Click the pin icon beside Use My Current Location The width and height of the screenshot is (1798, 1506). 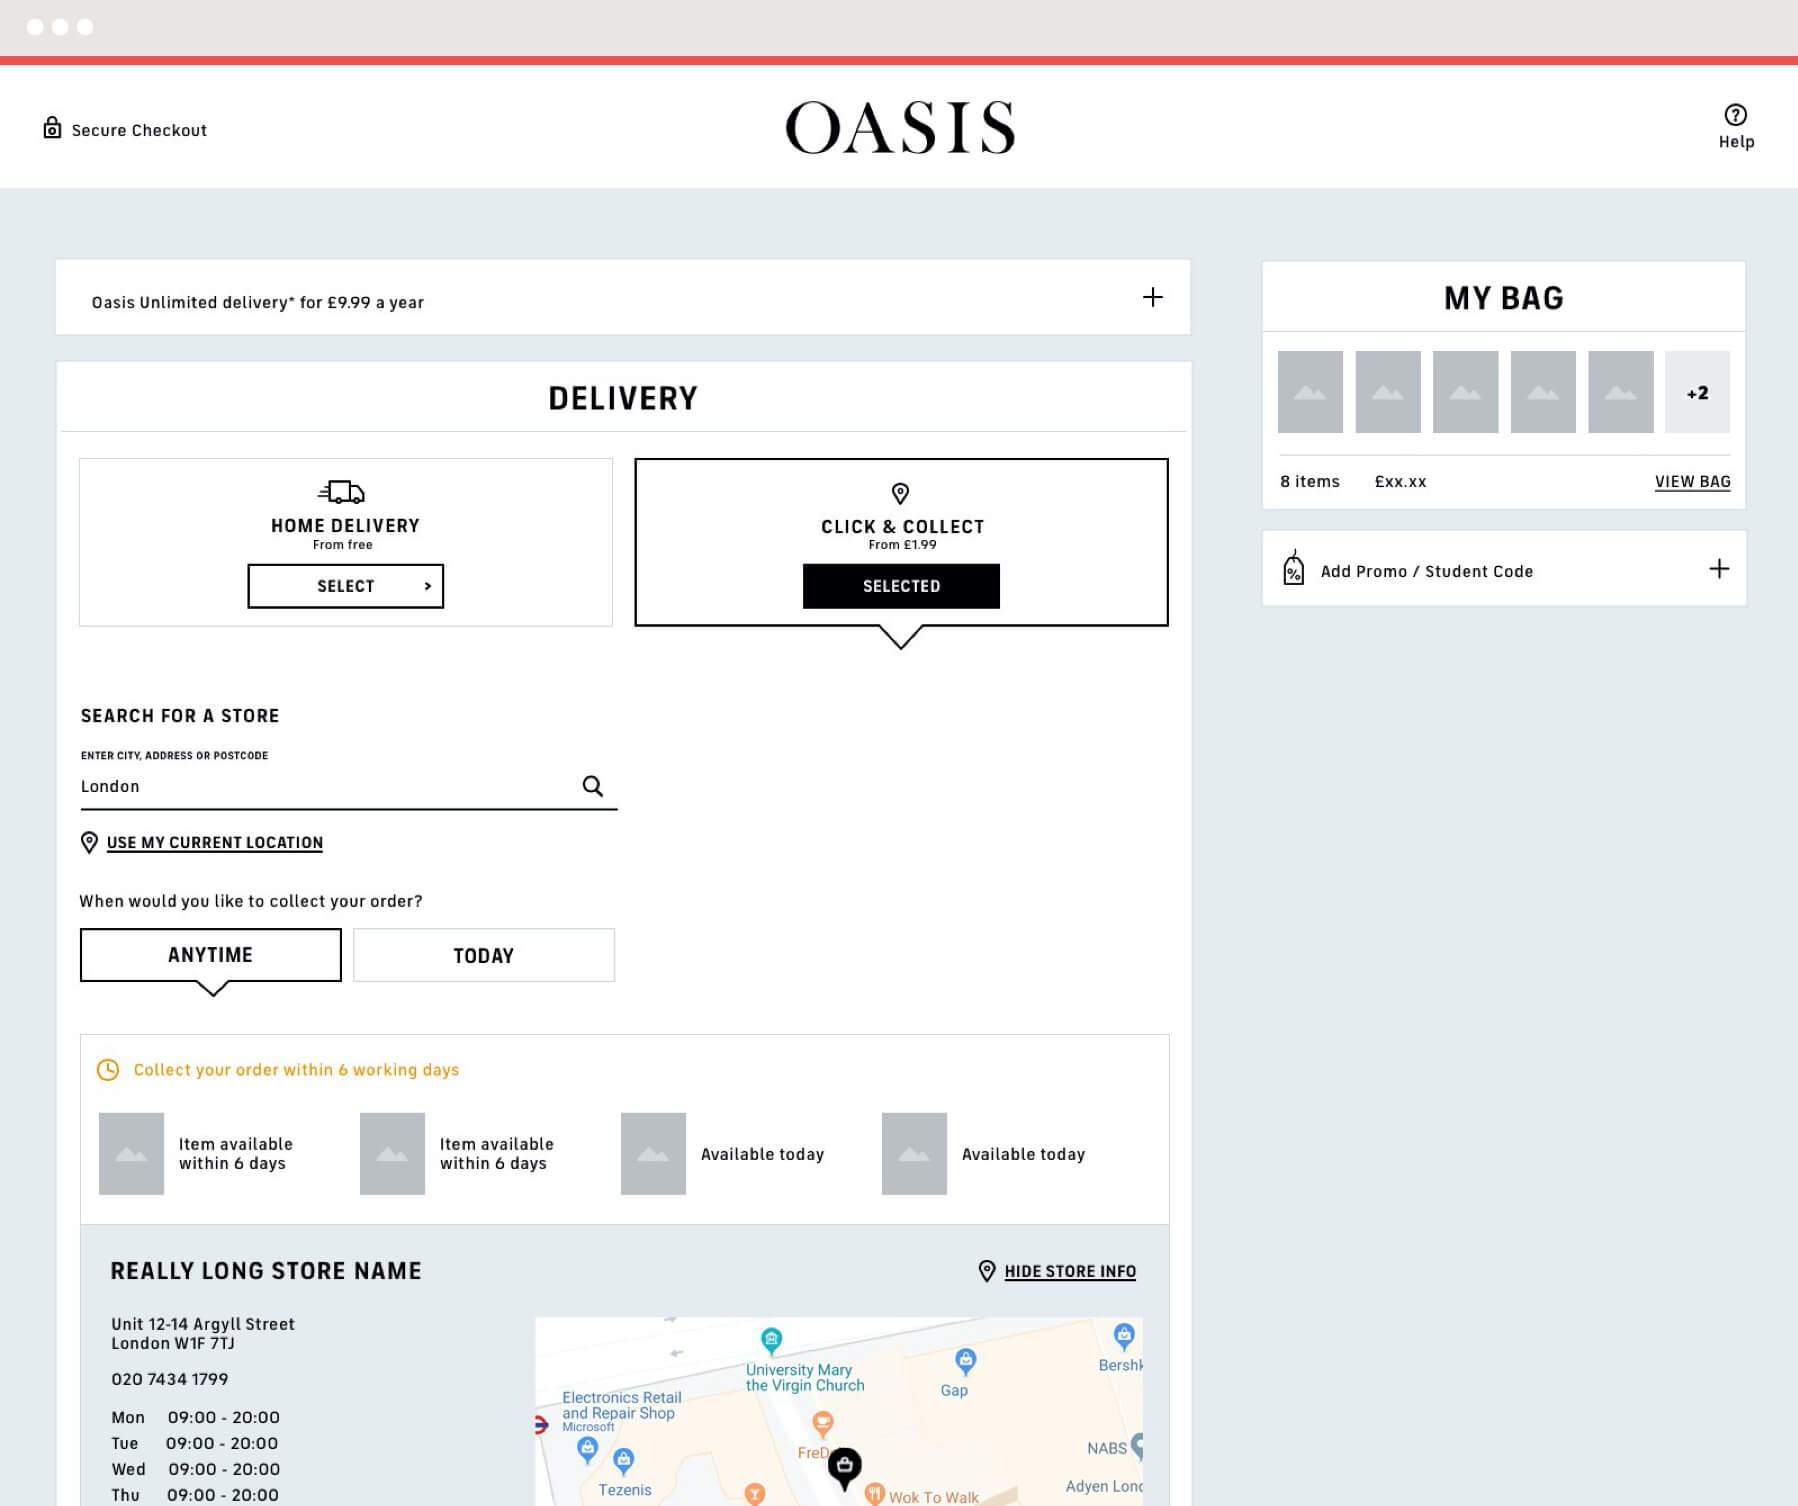pos(89,842)
